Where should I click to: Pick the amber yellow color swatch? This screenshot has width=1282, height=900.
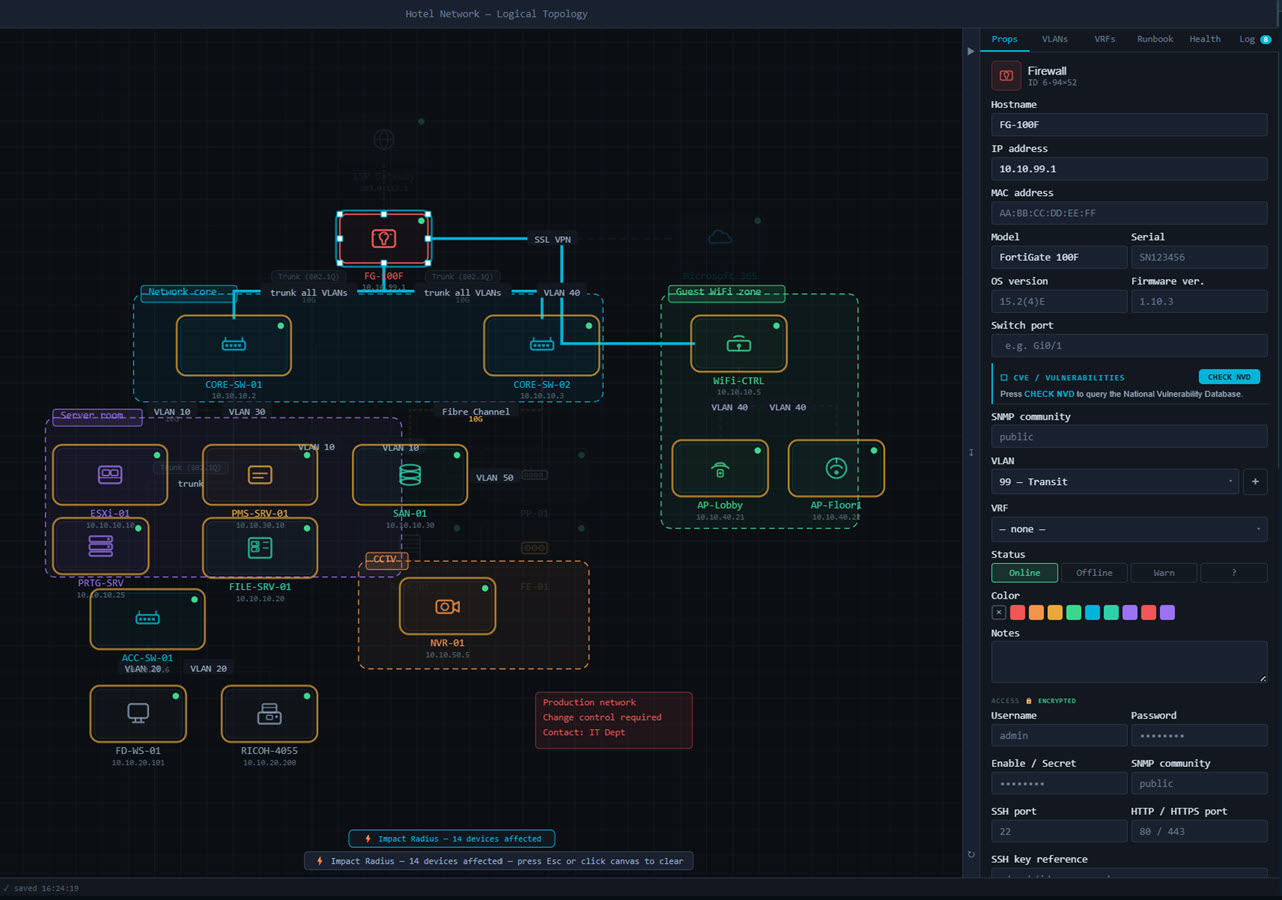coord(1055,612)
